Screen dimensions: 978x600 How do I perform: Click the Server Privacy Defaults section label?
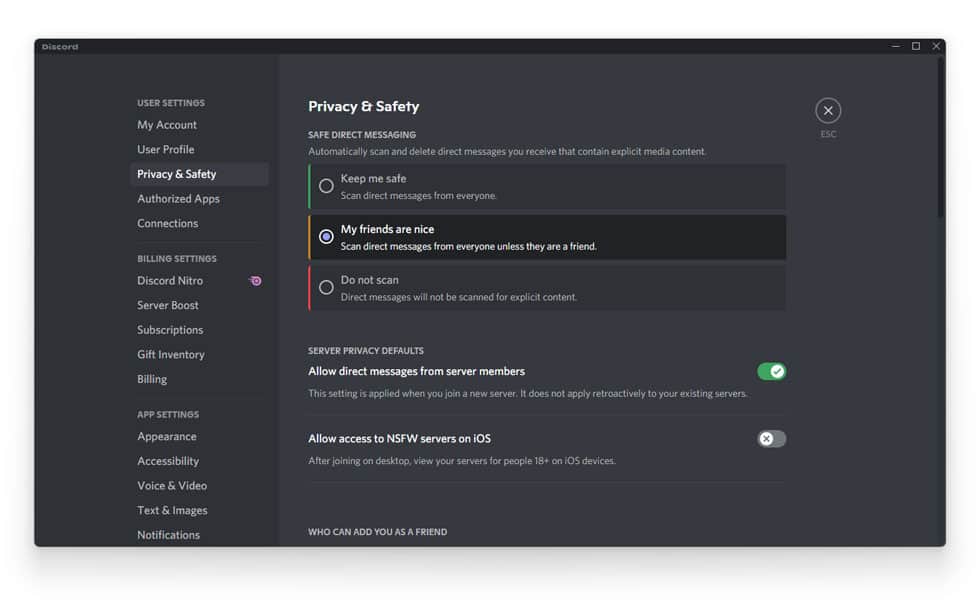(366, 351)
